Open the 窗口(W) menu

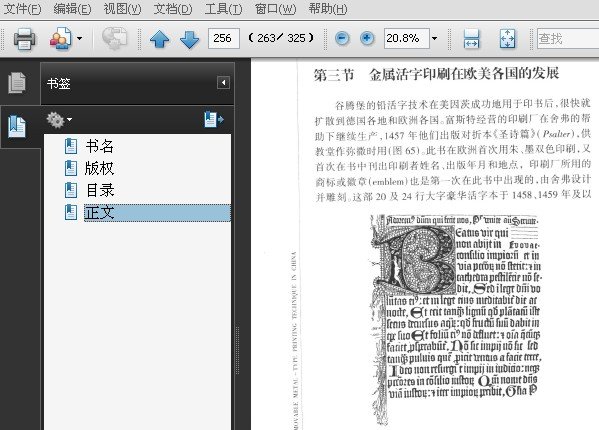(x=275, y=8)
